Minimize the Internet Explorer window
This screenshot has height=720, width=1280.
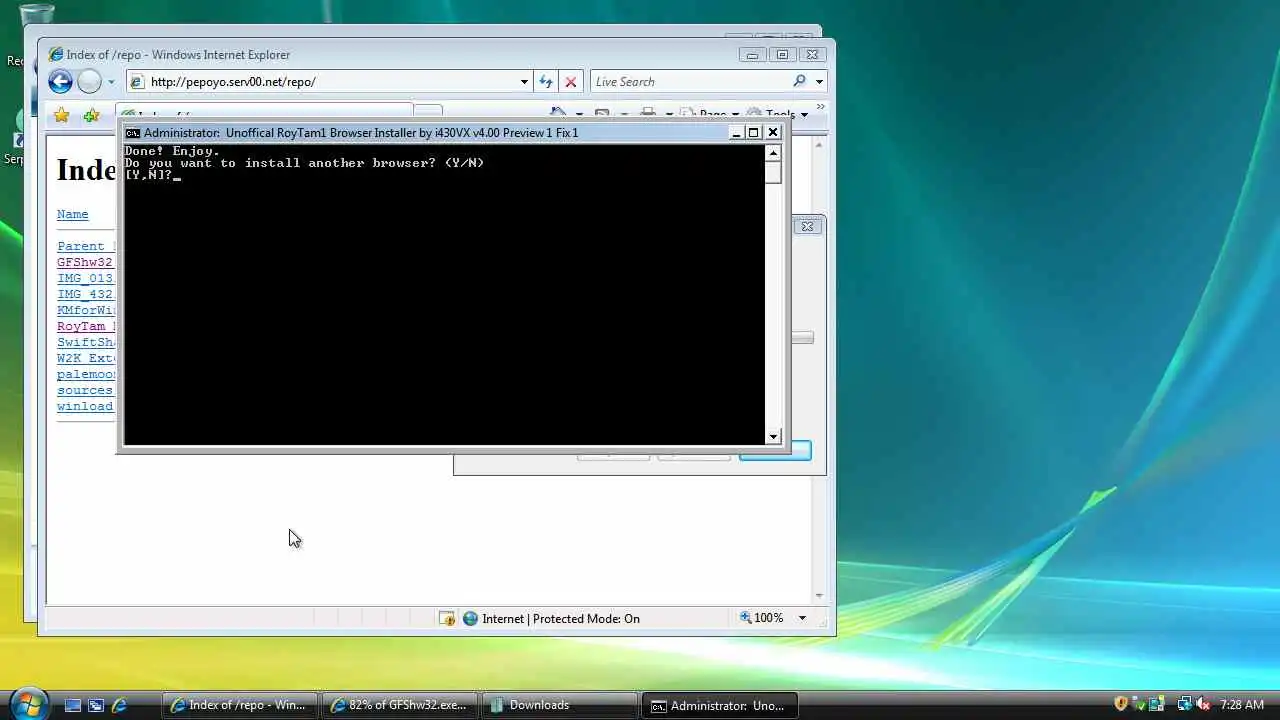(753, 55)
